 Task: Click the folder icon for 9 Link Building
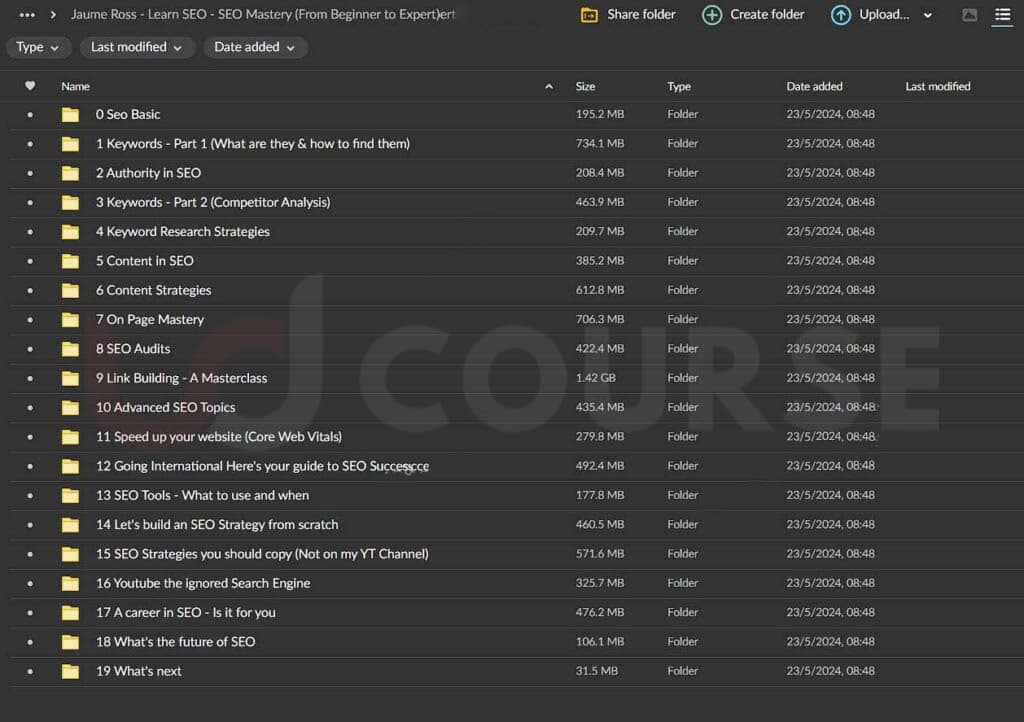point(70,378)
